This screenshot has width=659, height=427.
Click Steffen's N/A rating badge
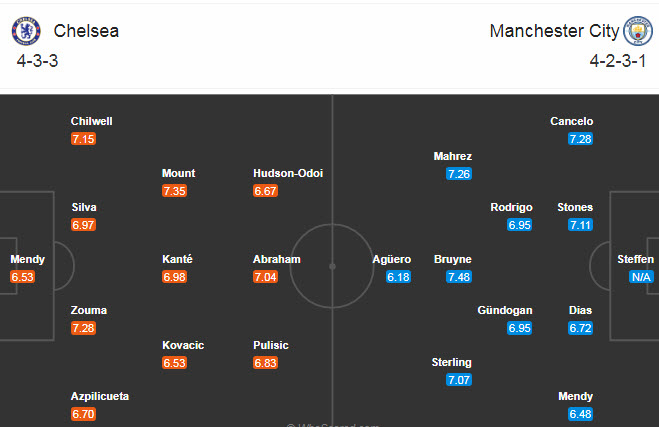(641, 277)
